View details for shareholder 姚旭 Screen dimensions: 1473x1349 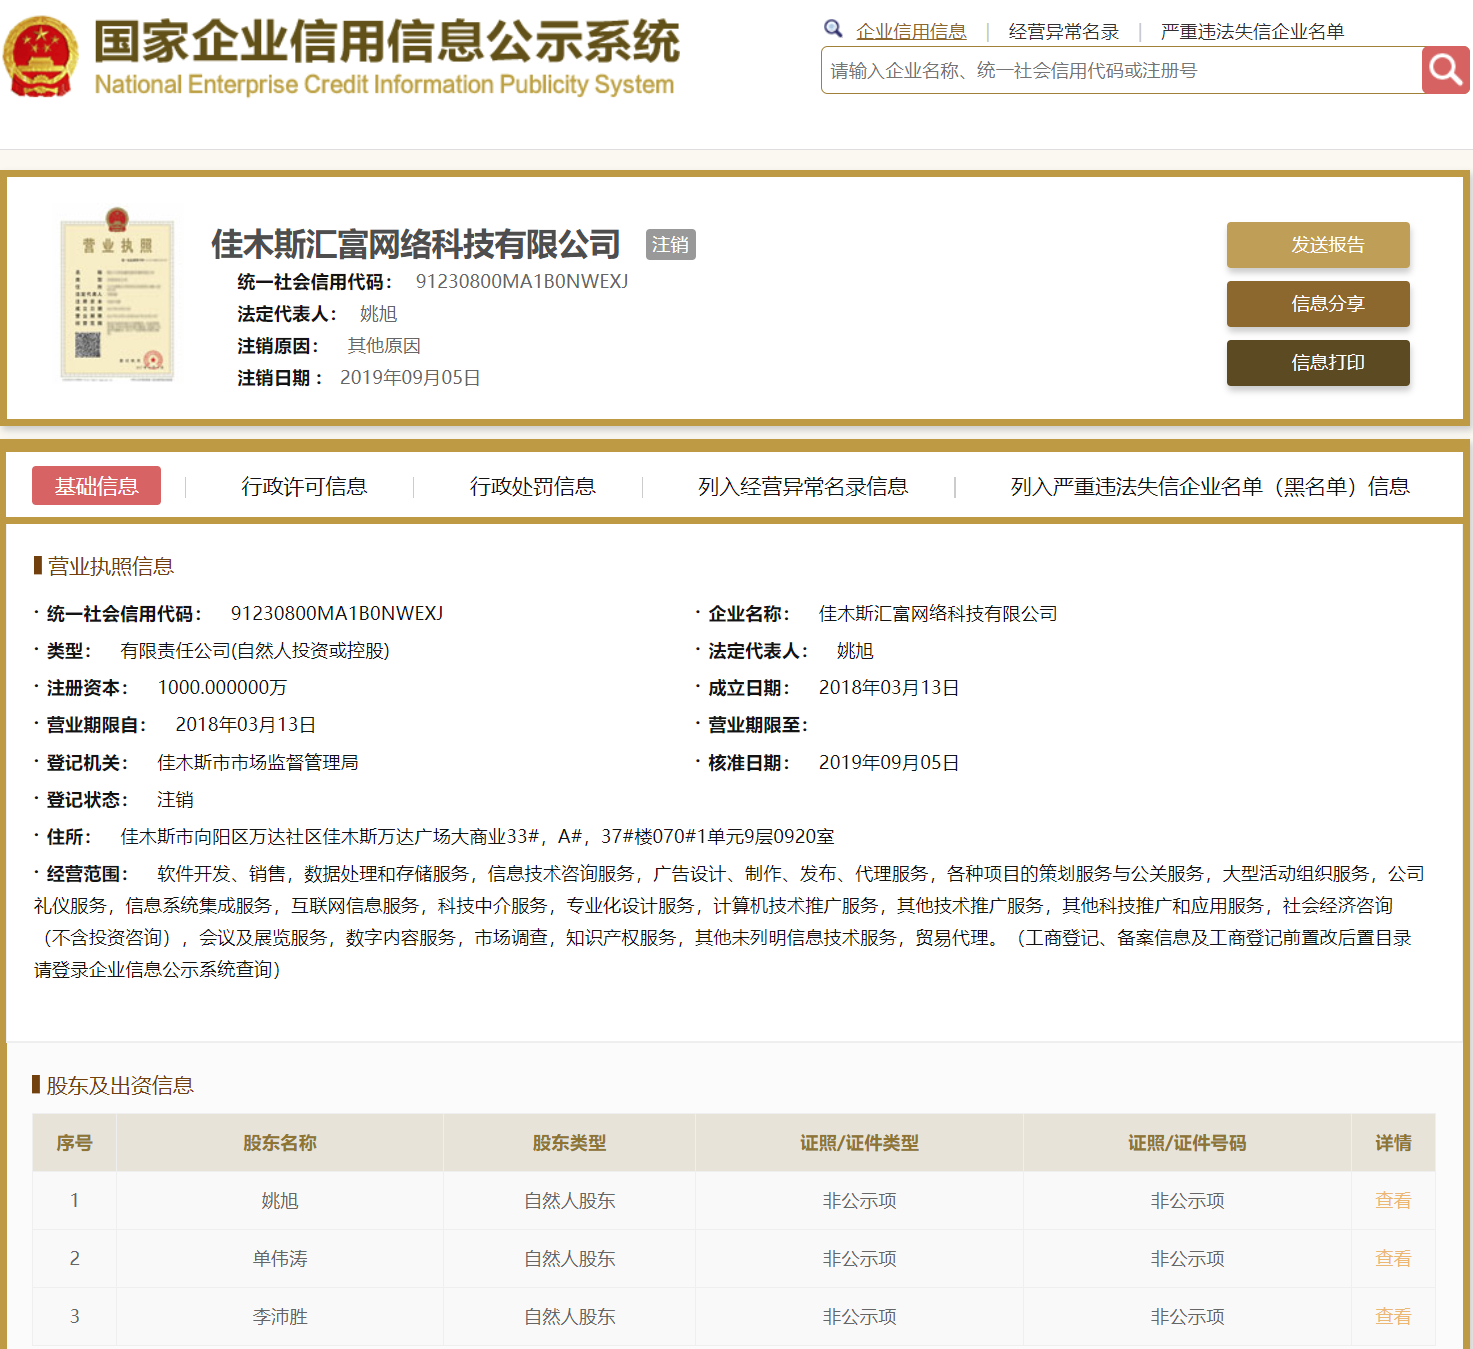coord(1392,1200)
